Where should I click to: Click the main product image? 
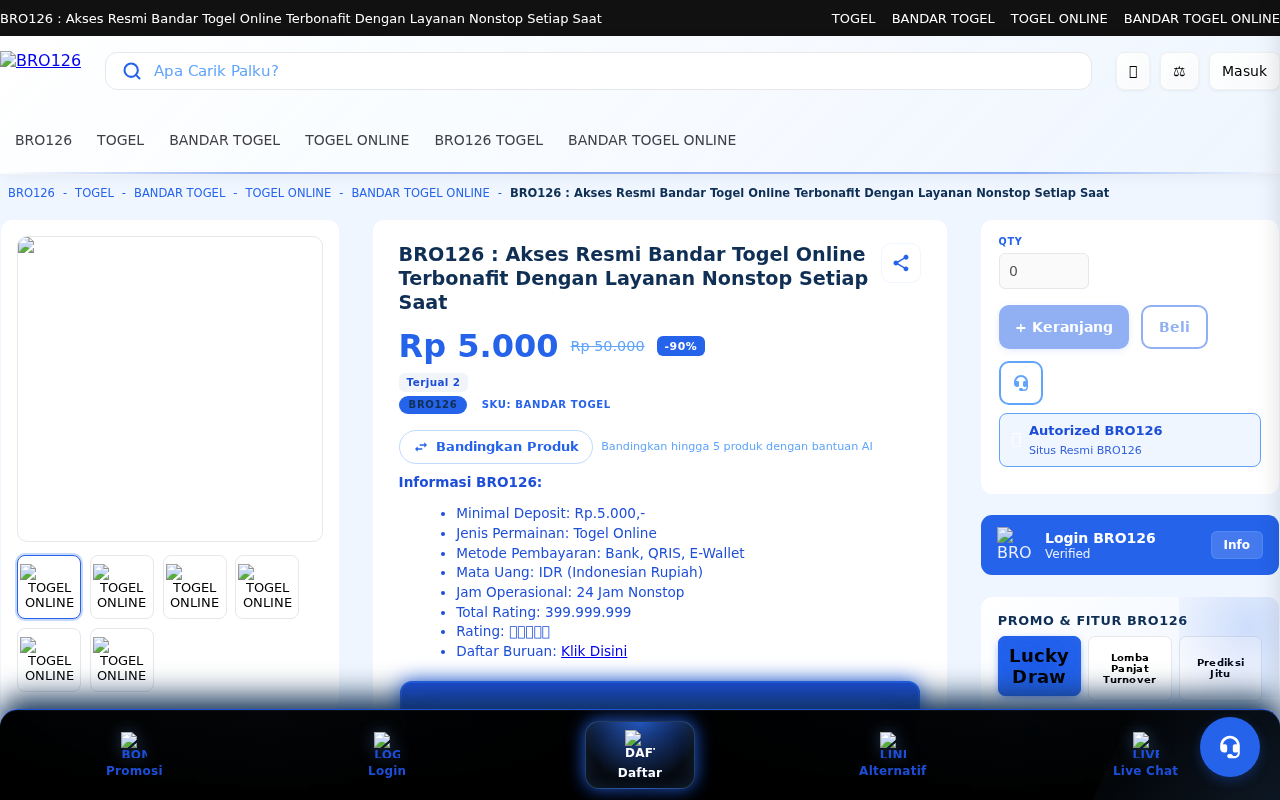(170, 389)
